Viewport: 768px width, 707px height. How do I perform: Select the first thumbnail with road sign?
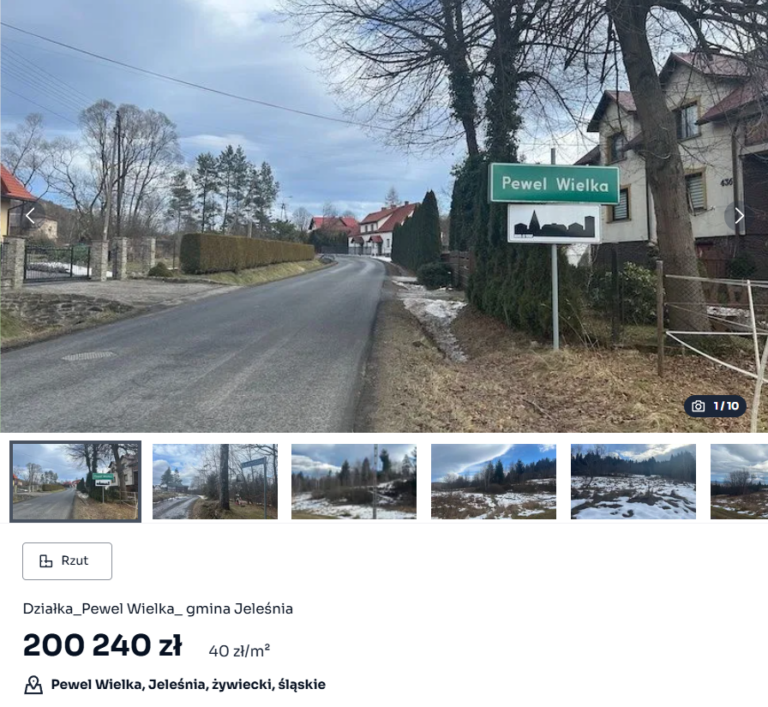(x=75, y=482)
